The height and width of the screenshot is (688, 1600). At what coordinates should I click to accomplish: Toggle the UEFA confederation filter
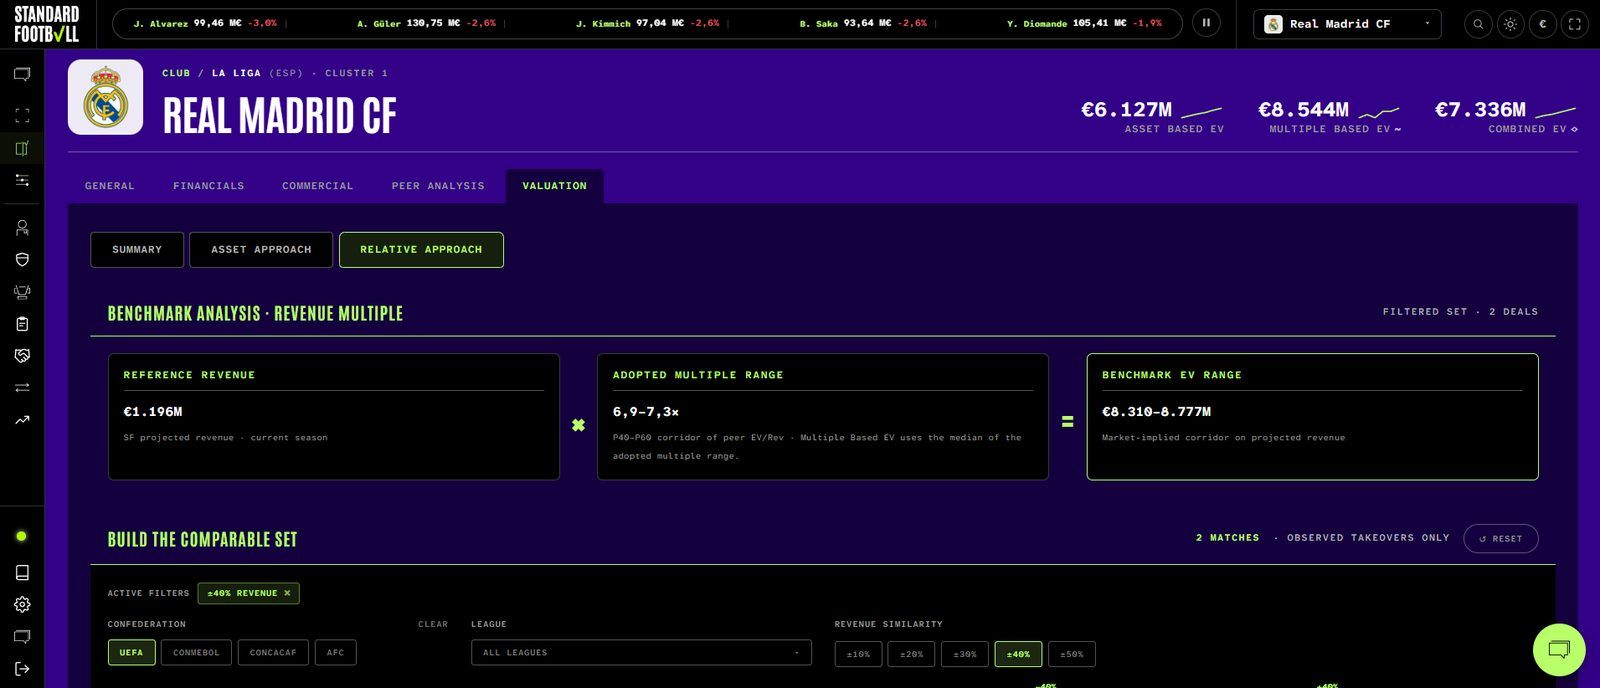(x=131, y=653)
